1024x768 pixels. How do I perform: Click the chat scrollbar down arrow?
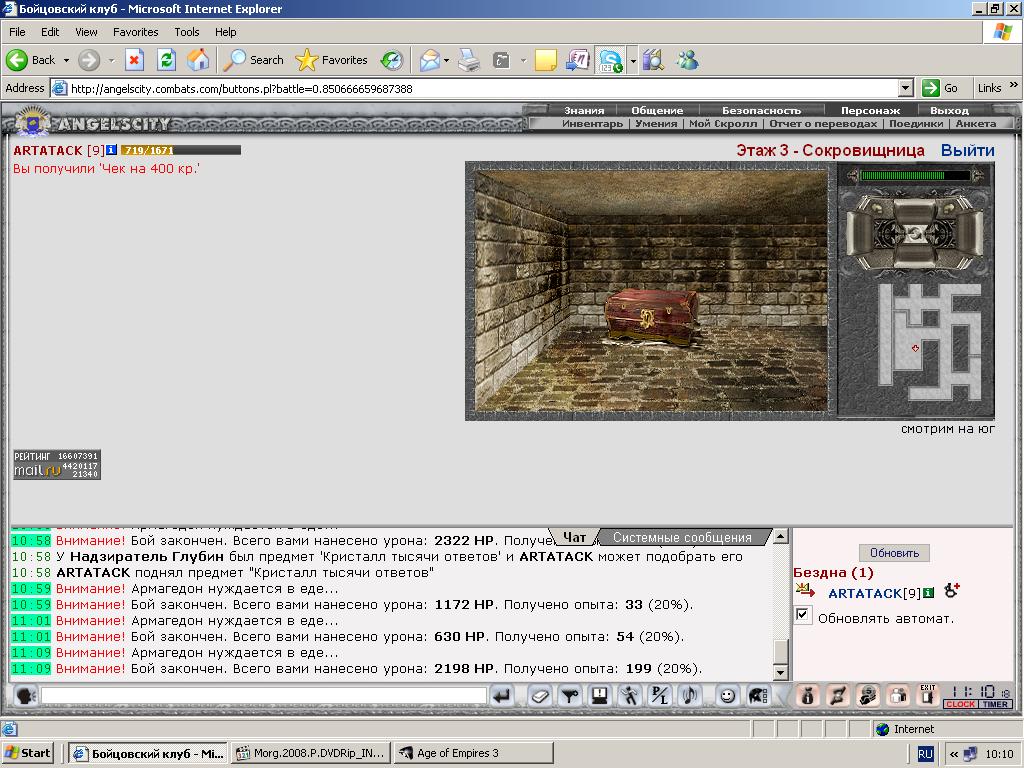(780, 672)
